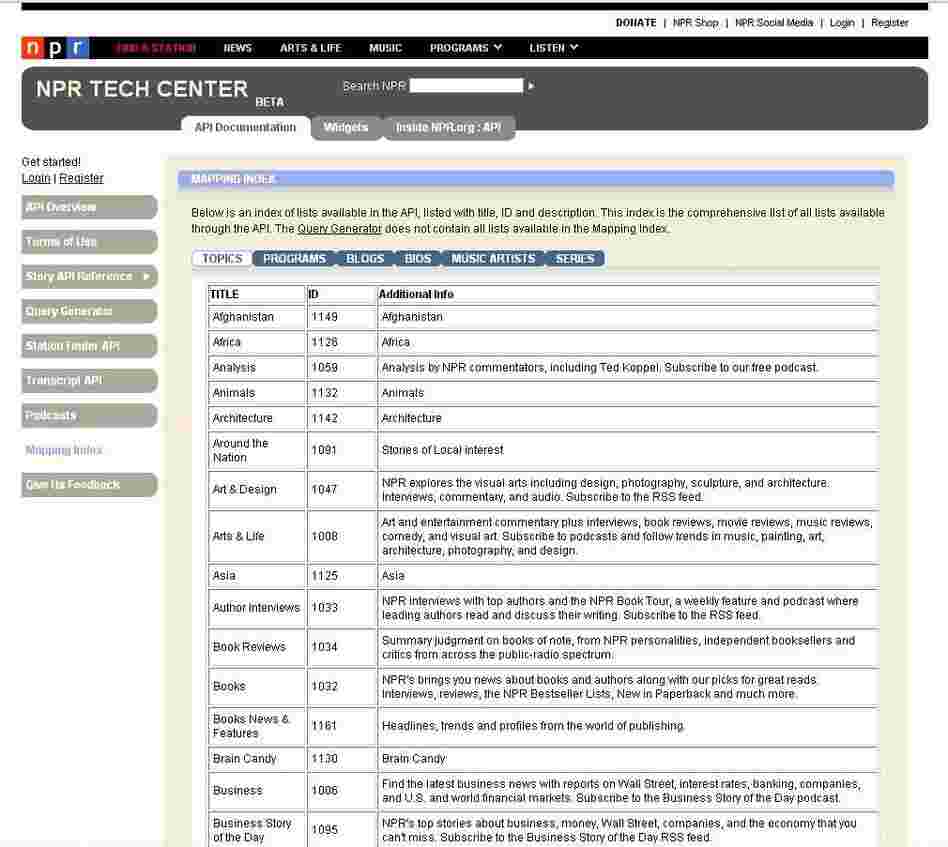Open the Music menu item

click(385, 48)
